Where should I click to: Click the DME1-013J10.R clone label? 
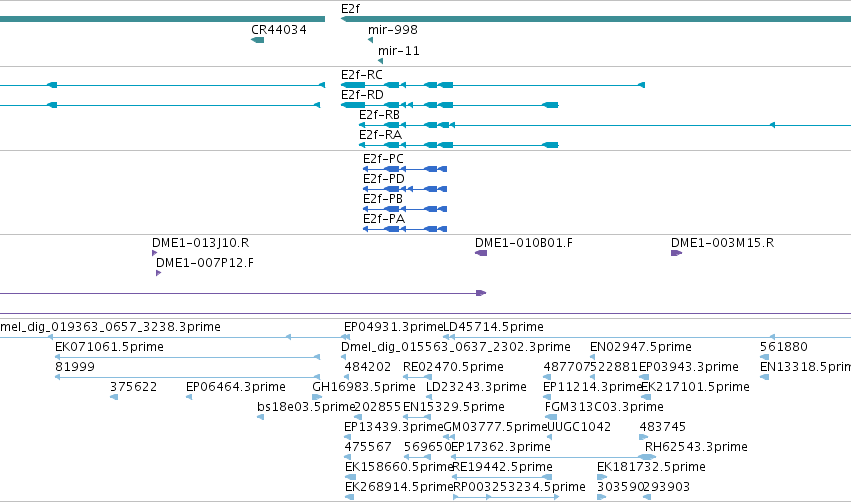[200, 243]
